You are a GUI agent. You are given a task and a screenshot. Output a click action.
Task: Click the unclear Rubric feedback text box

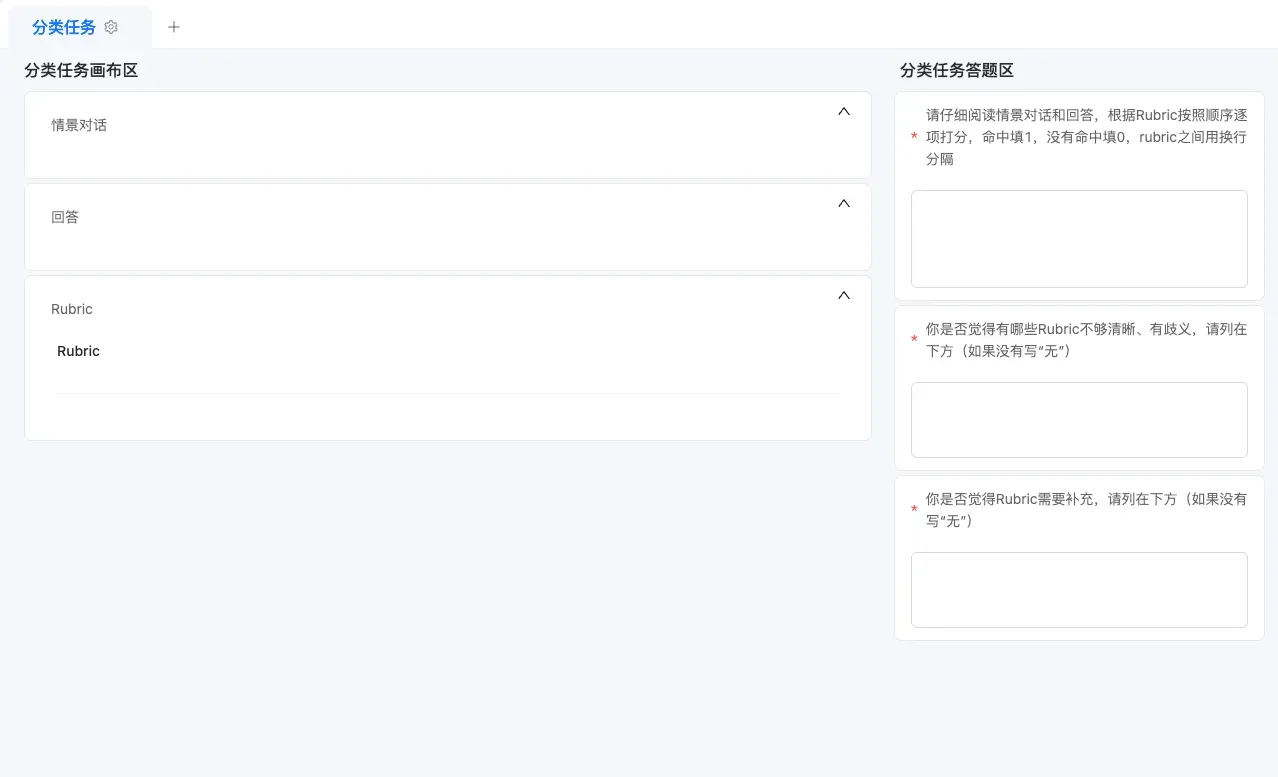point(1079,420)
